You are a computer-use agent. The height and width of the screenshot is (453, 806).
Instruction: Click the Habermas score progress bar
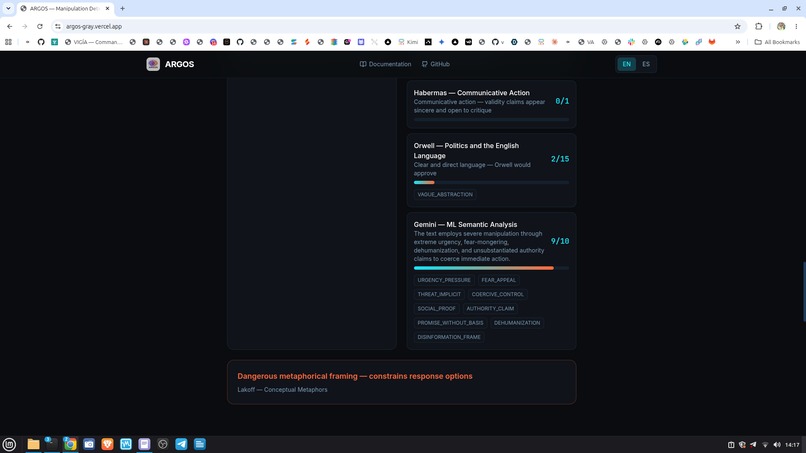[x=491, y=119]
